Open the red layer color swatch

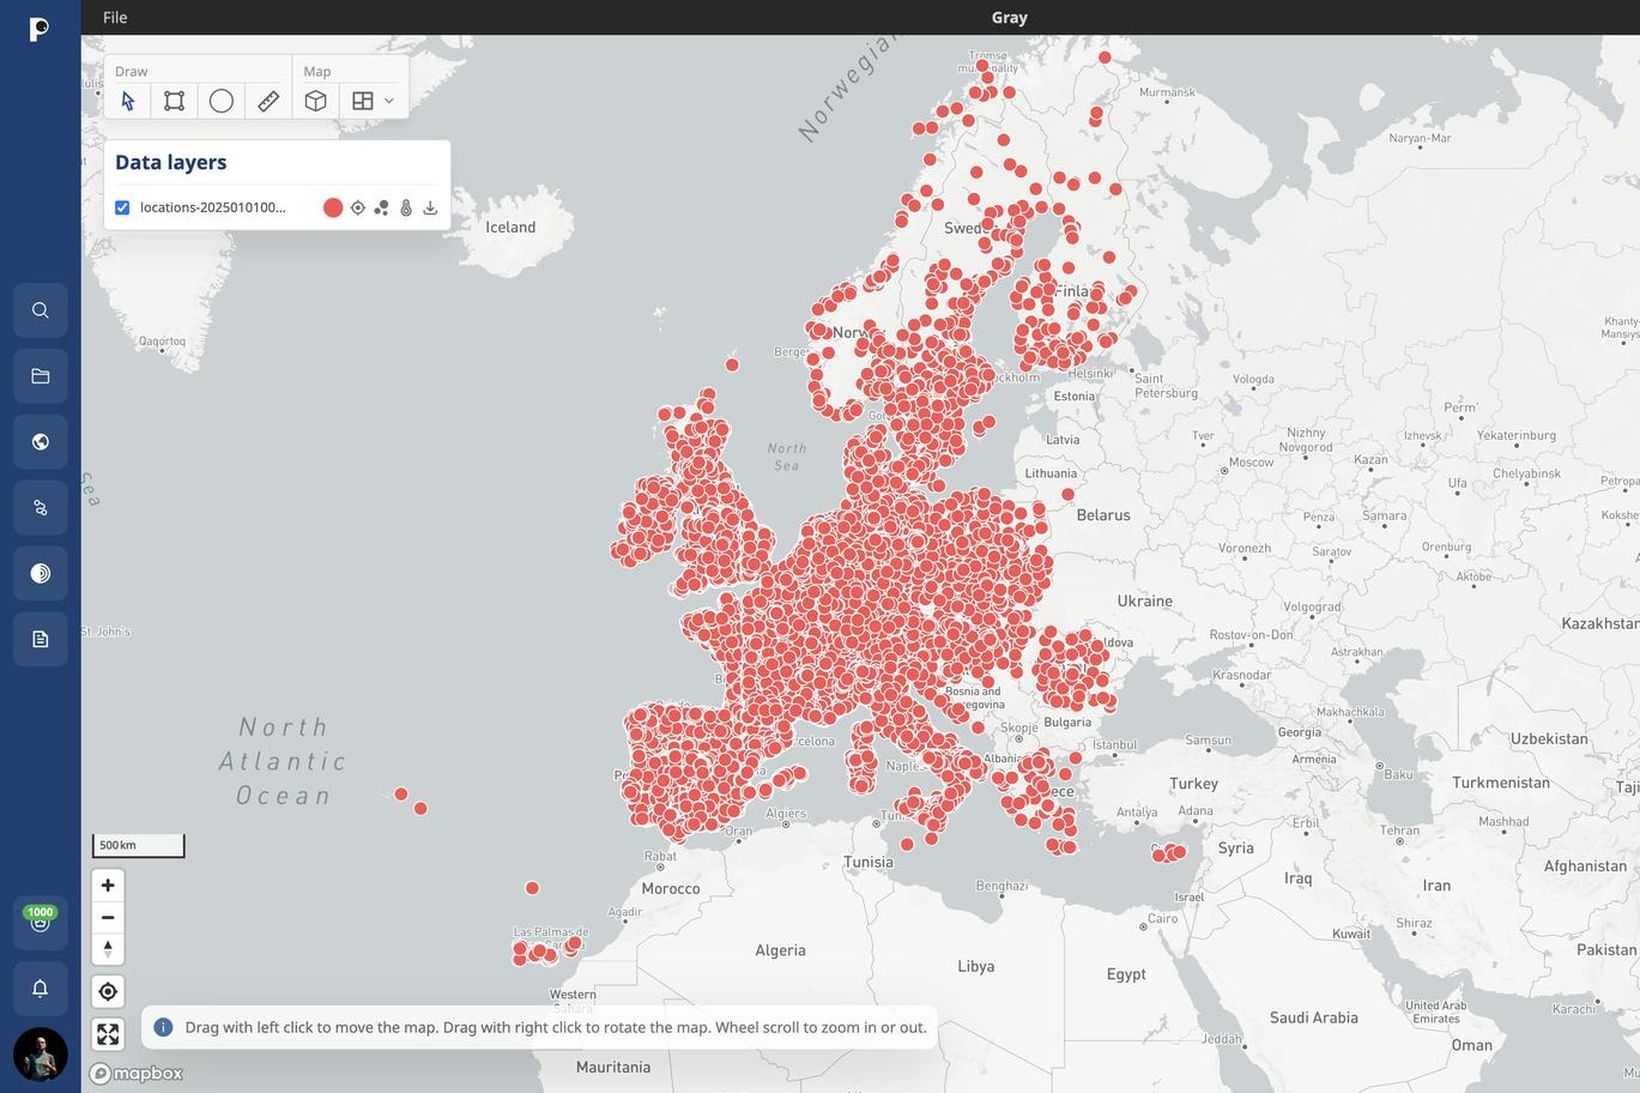coord(333,208)
